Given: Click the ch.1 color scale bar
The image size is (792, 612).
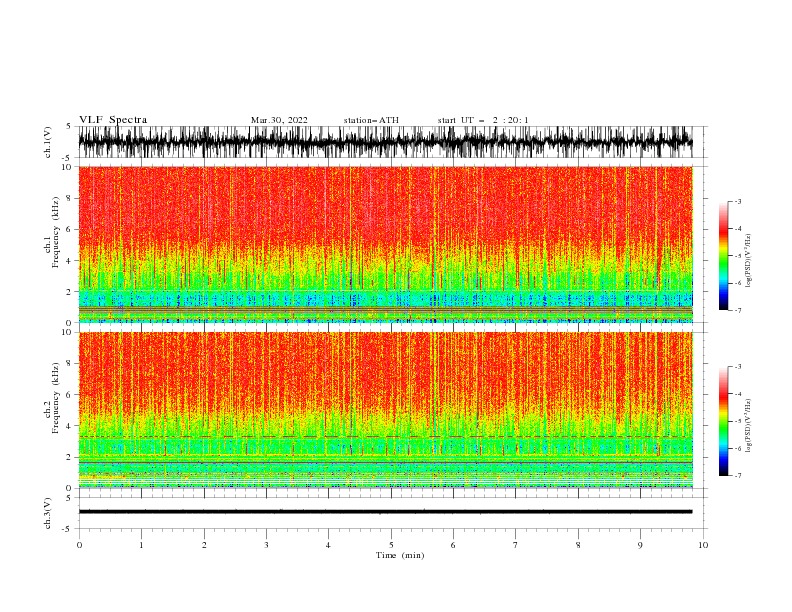Looking at the screenshot, I should (x=723, y=256).
